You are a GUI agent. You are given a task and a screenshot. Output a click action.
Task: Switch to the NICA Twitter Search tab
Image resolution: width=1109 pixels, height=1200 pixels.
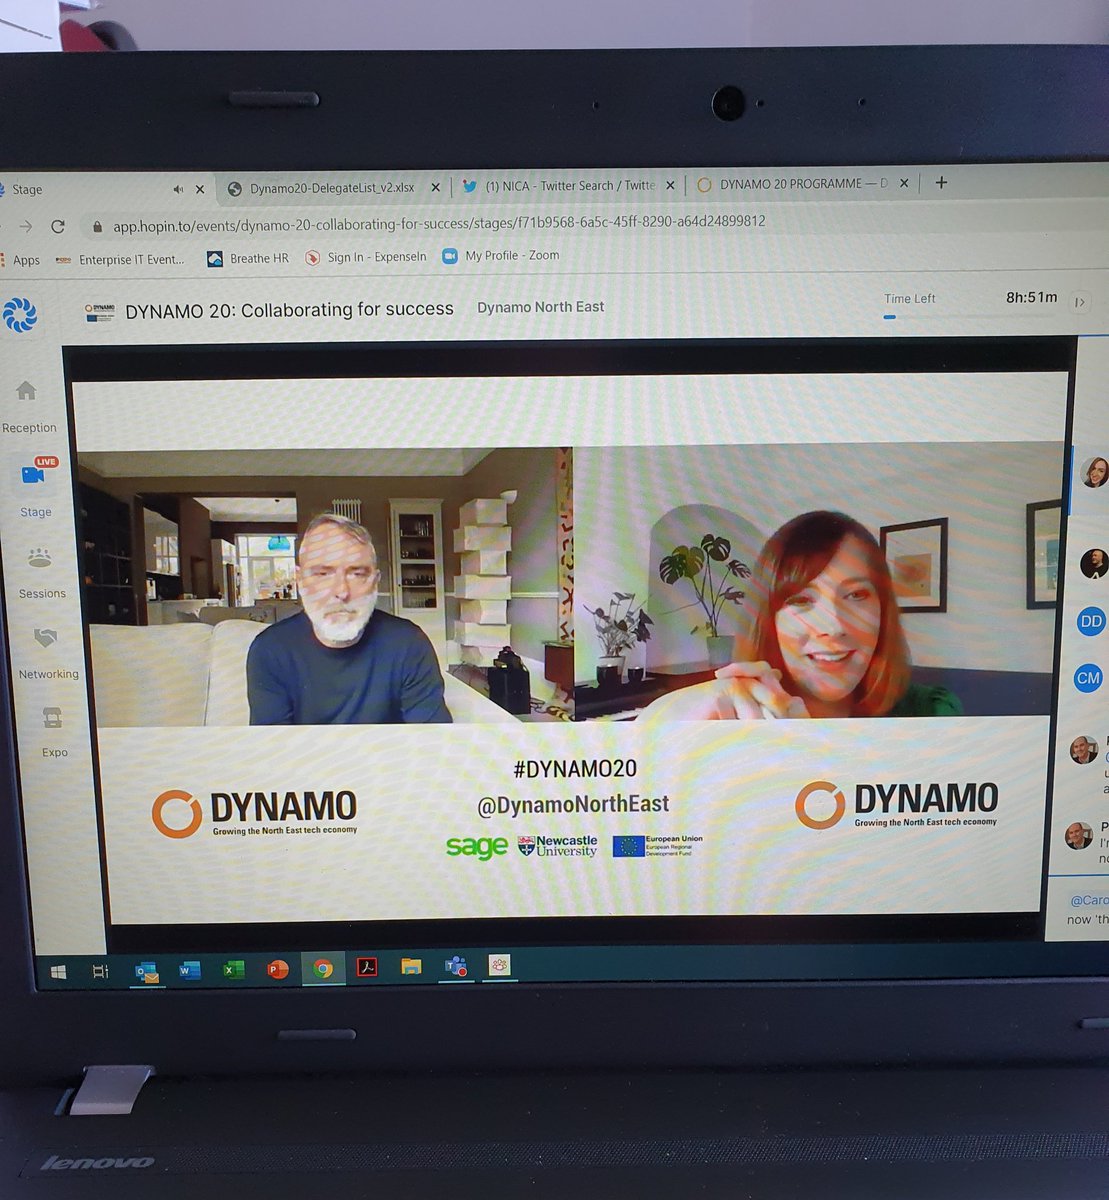click(x=565, y=185)
